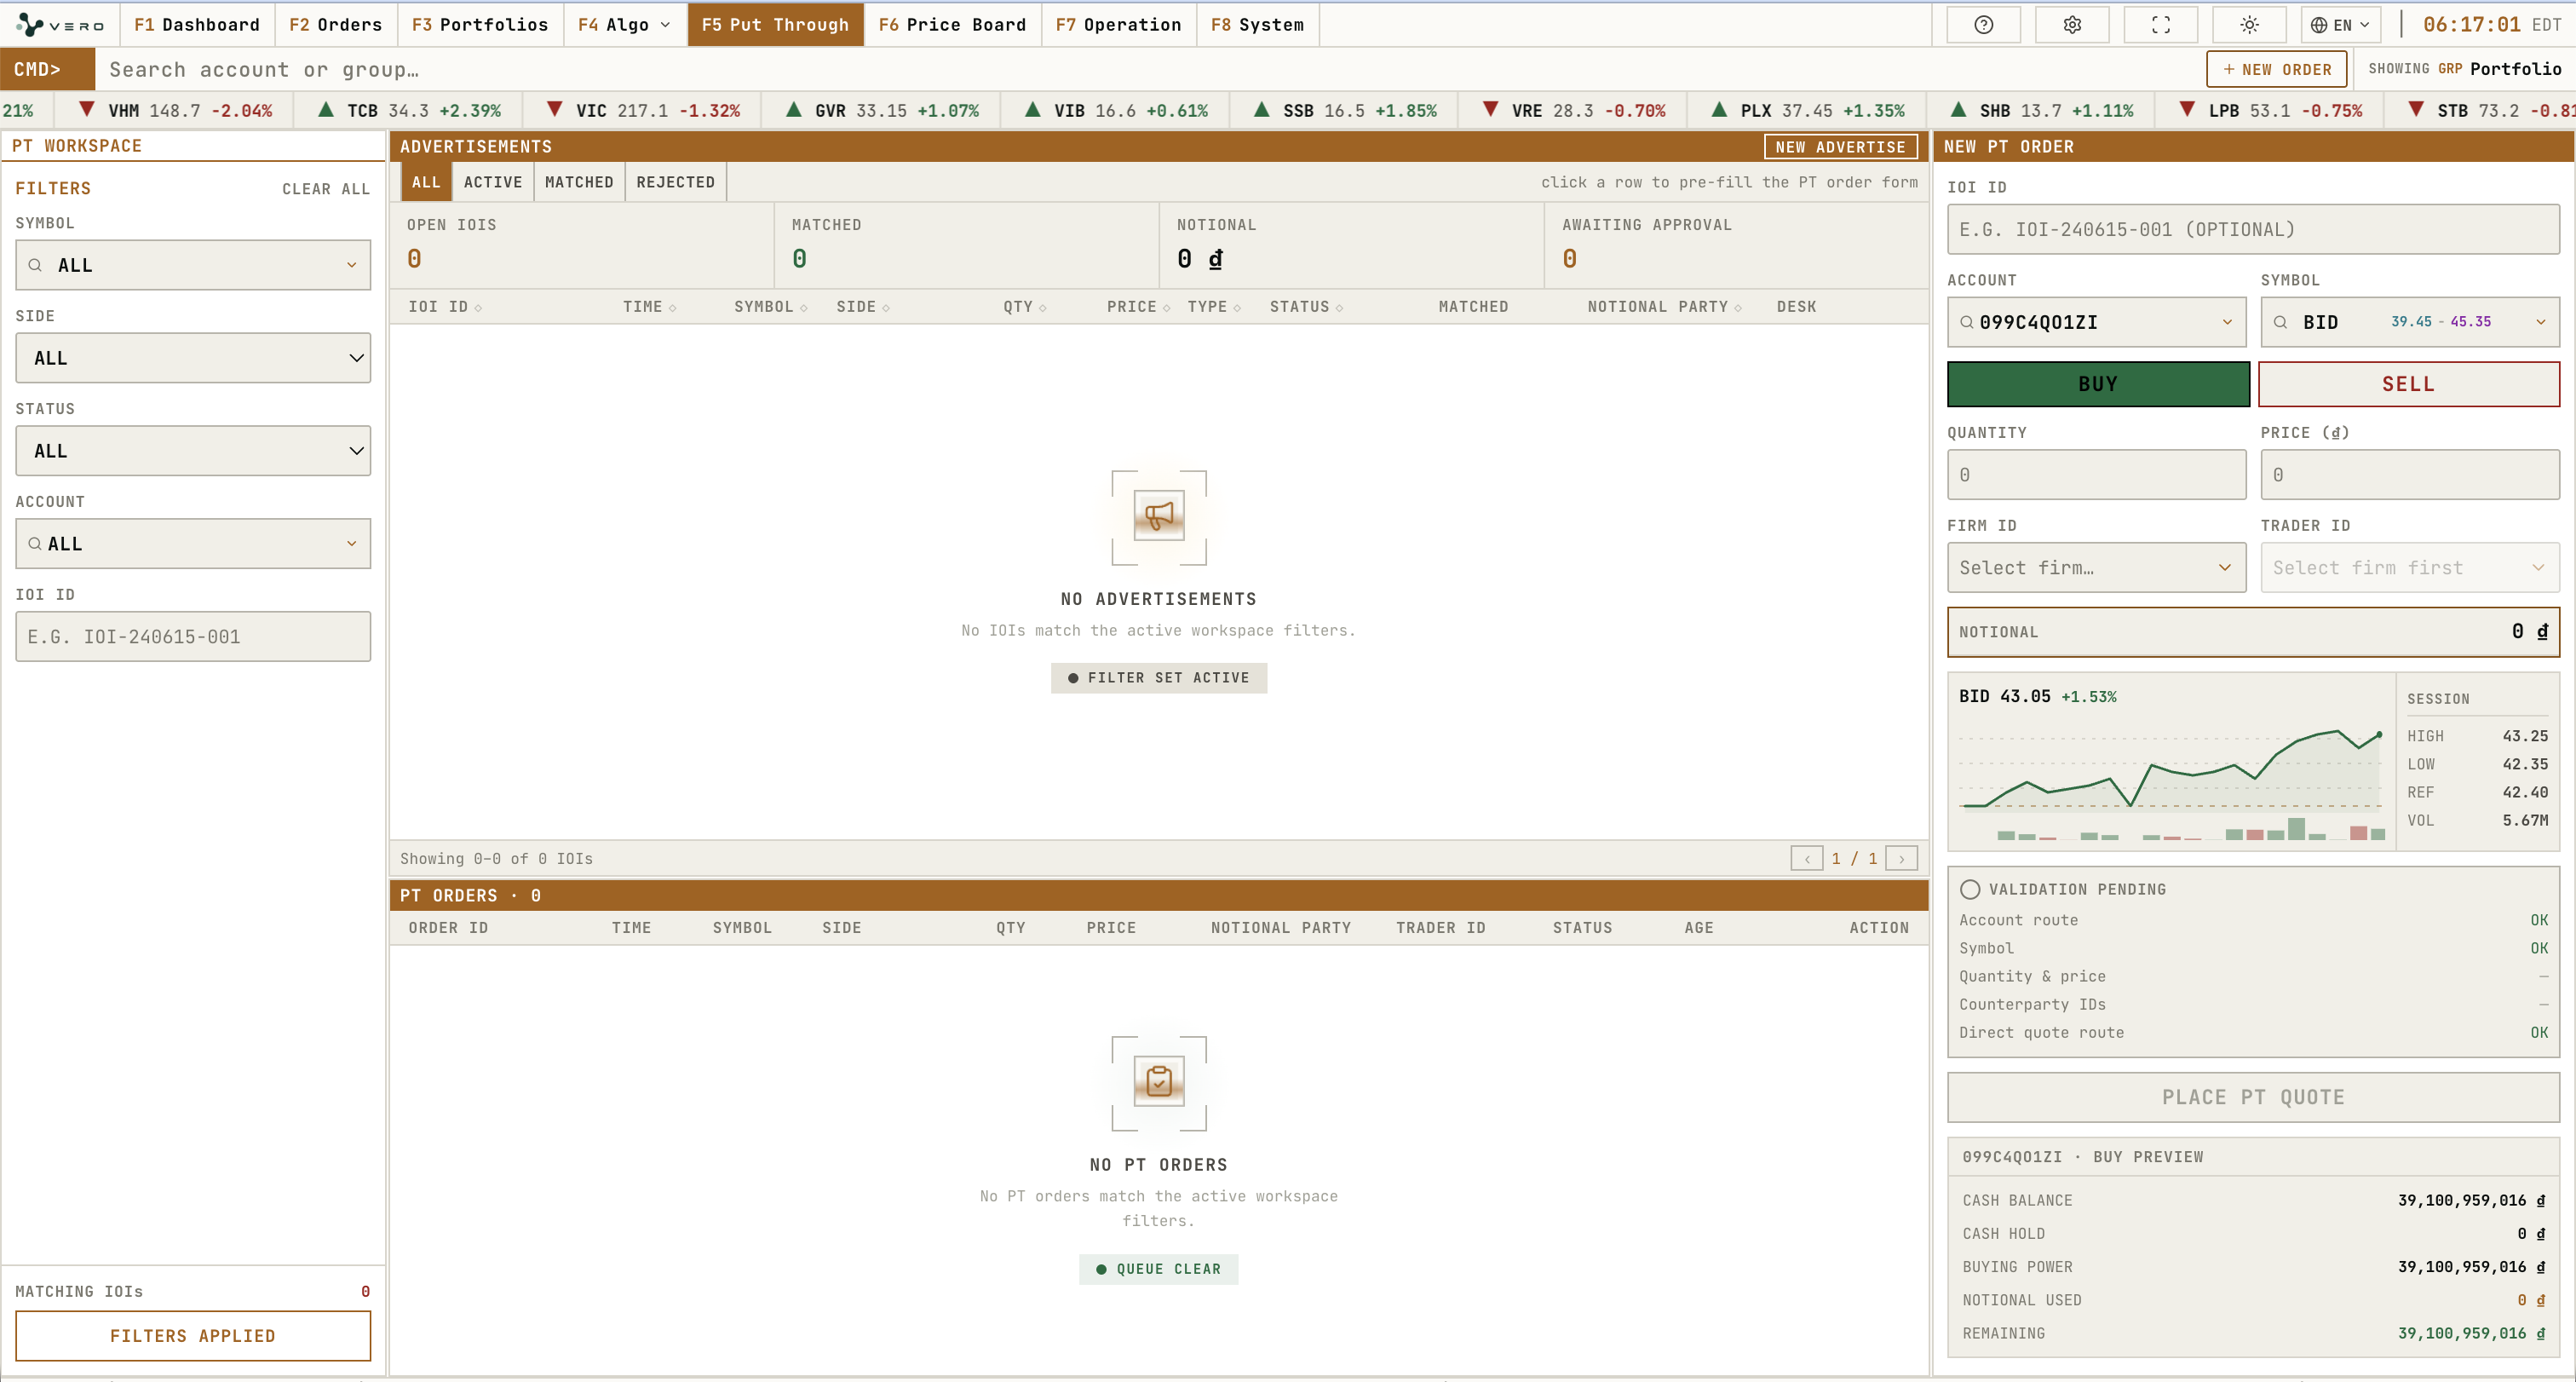Open F6 Price Board tab
Screen dimensions: 2576x1382
click(x=952, y=25)
